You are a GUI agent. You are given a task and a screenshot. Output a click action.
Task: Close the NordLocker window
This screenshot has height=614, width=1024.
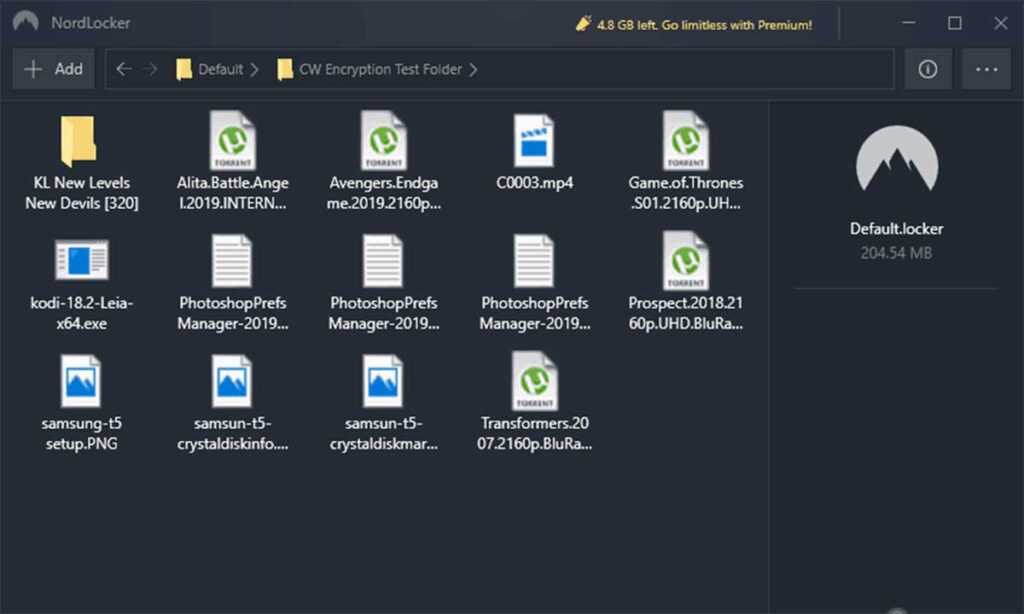pos(1000,23)
